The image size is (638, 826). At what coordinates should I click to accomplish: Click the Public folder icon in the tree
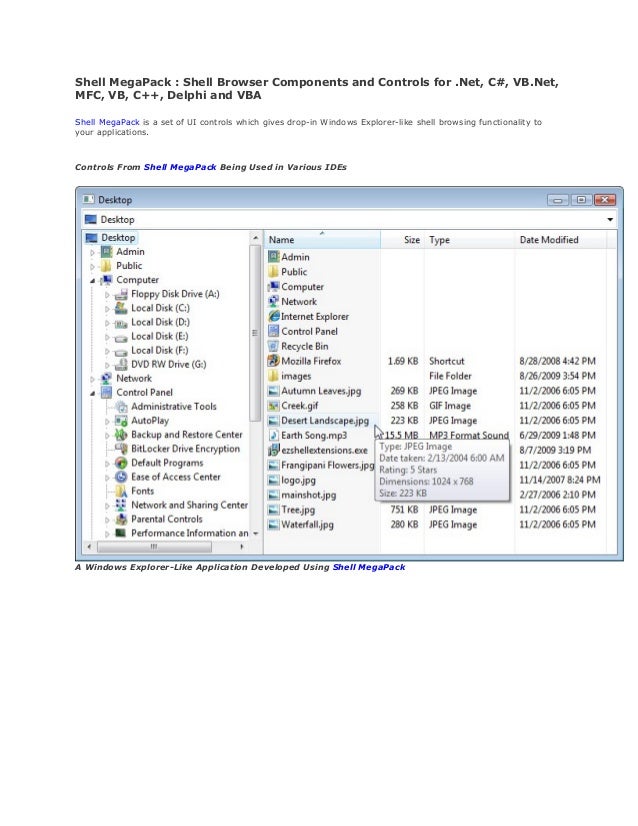[x=106, y=266]
